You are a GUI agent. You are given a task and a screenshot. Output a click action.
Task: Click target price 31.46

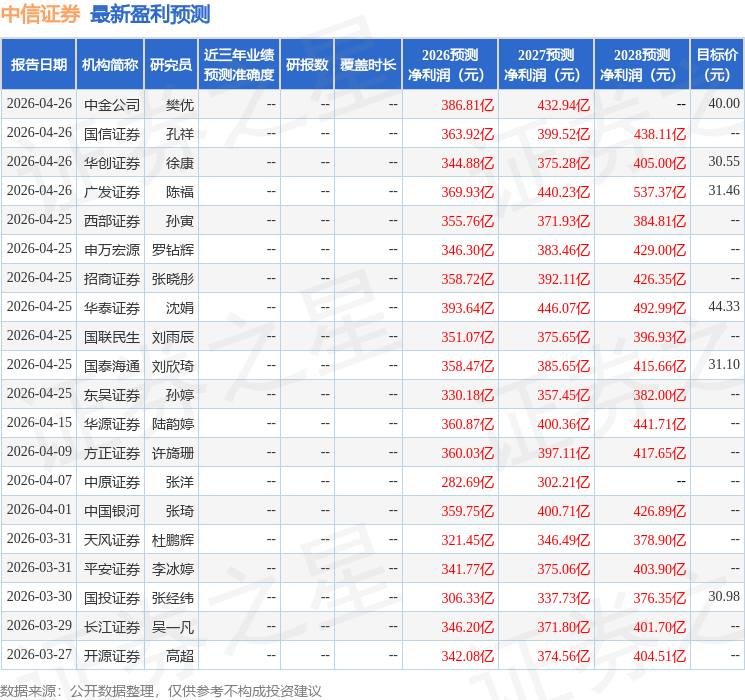724,190
